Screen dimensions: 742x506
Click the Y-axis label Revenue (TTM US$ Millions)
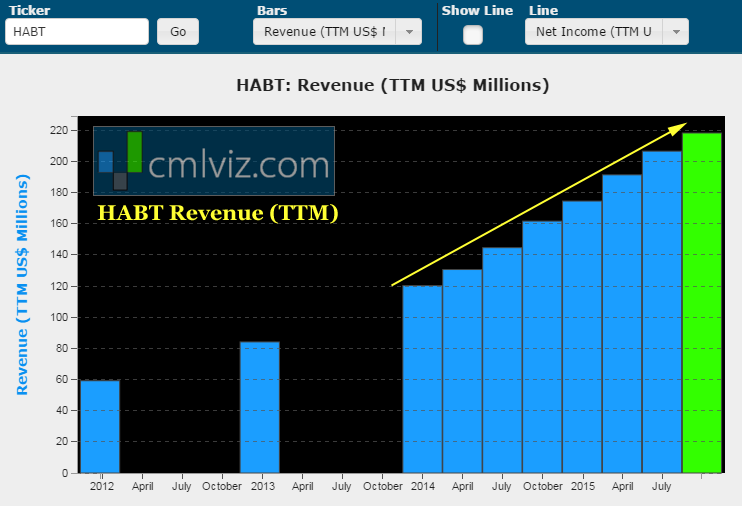coord(22,285)
